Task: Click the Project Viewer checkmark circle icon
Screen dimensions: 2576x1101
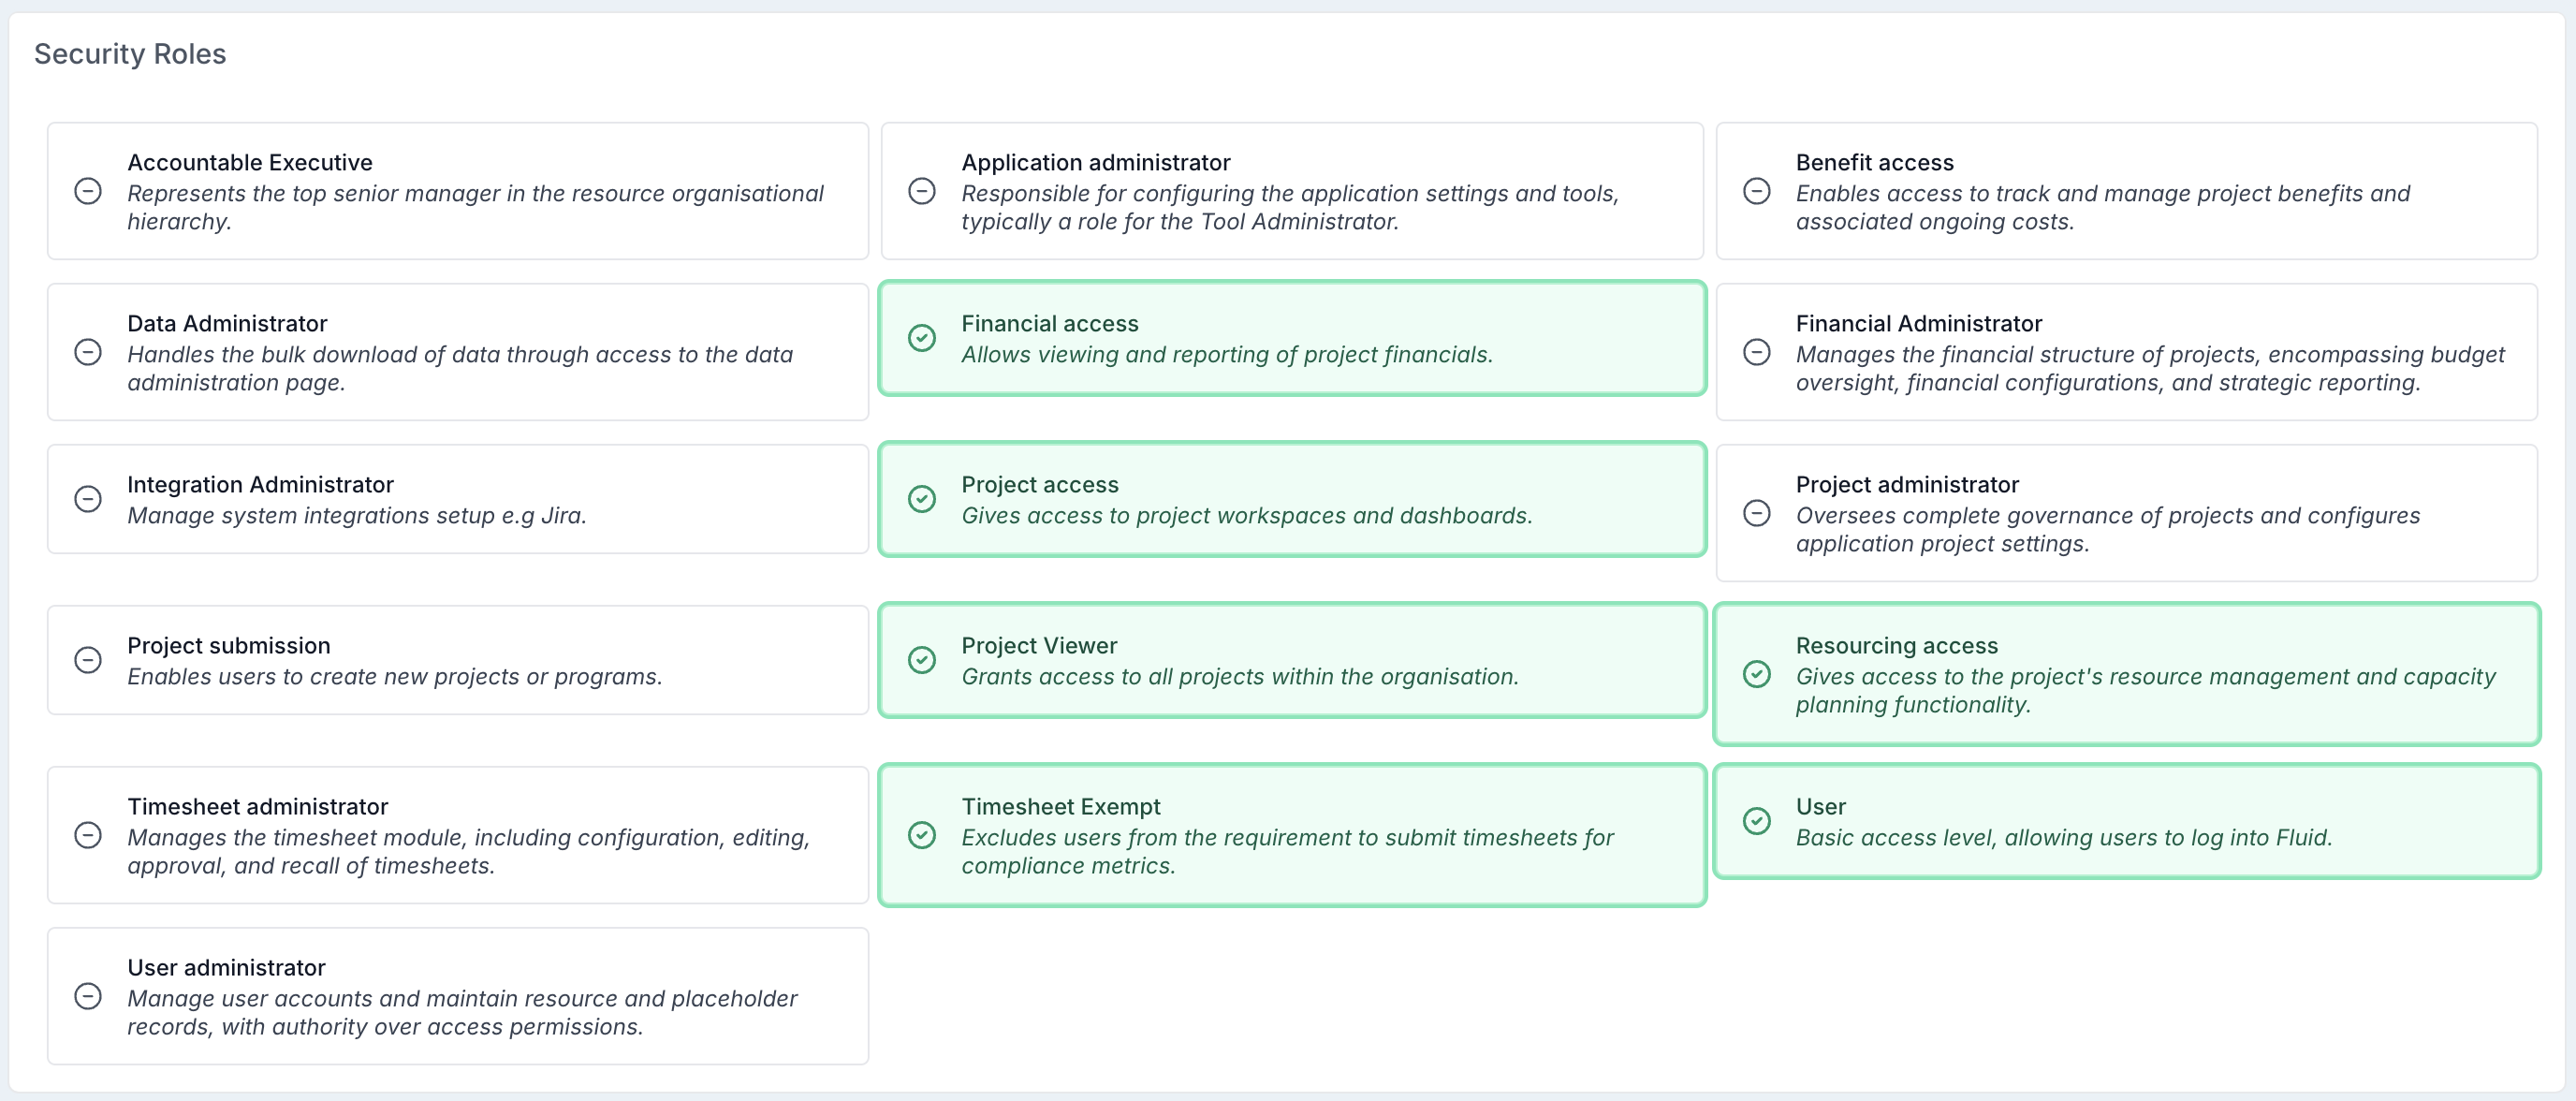Action: pyautogui.click(x=922, y=660)
